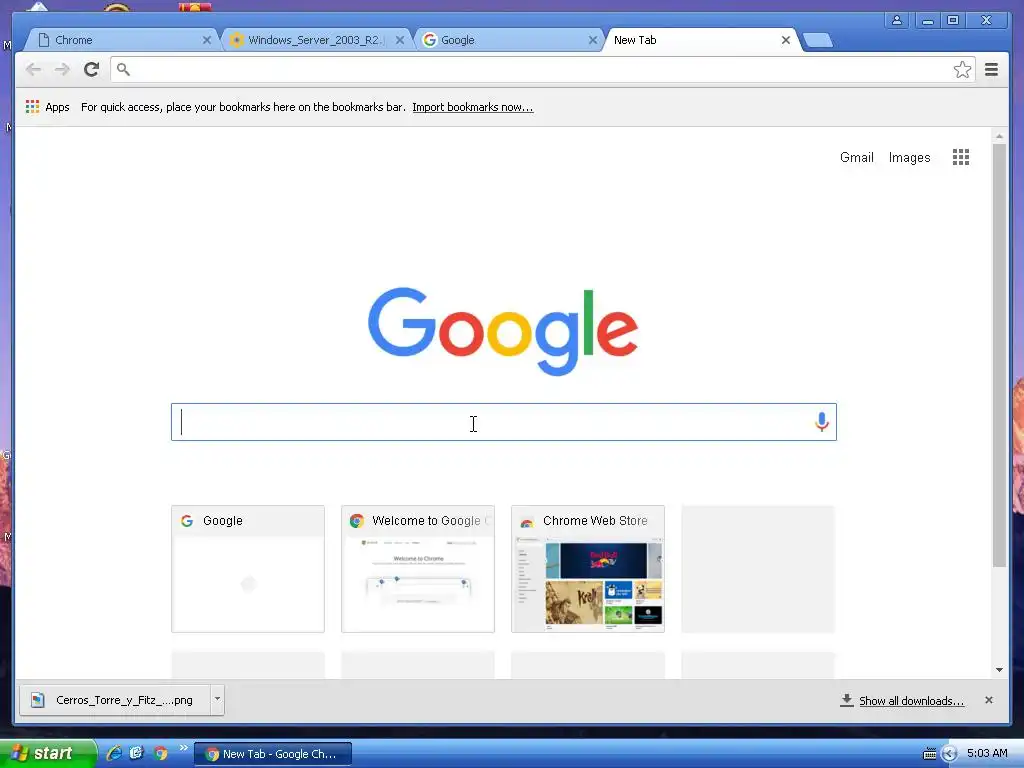This screenshot has height=768, width=1024.
Task: Open Gmail link
Action: [x=856, y=157]
